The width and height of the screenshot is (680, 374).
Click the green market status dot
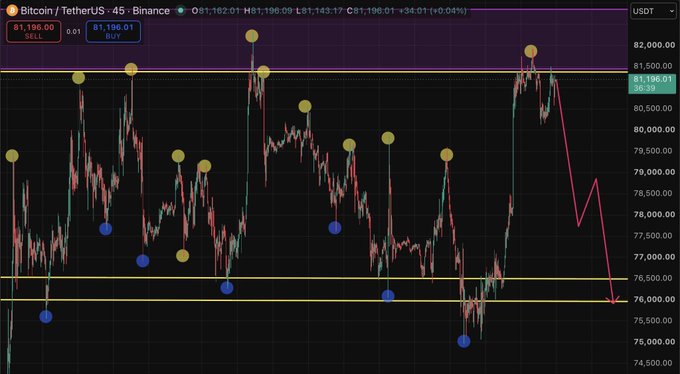coord(181,10)
